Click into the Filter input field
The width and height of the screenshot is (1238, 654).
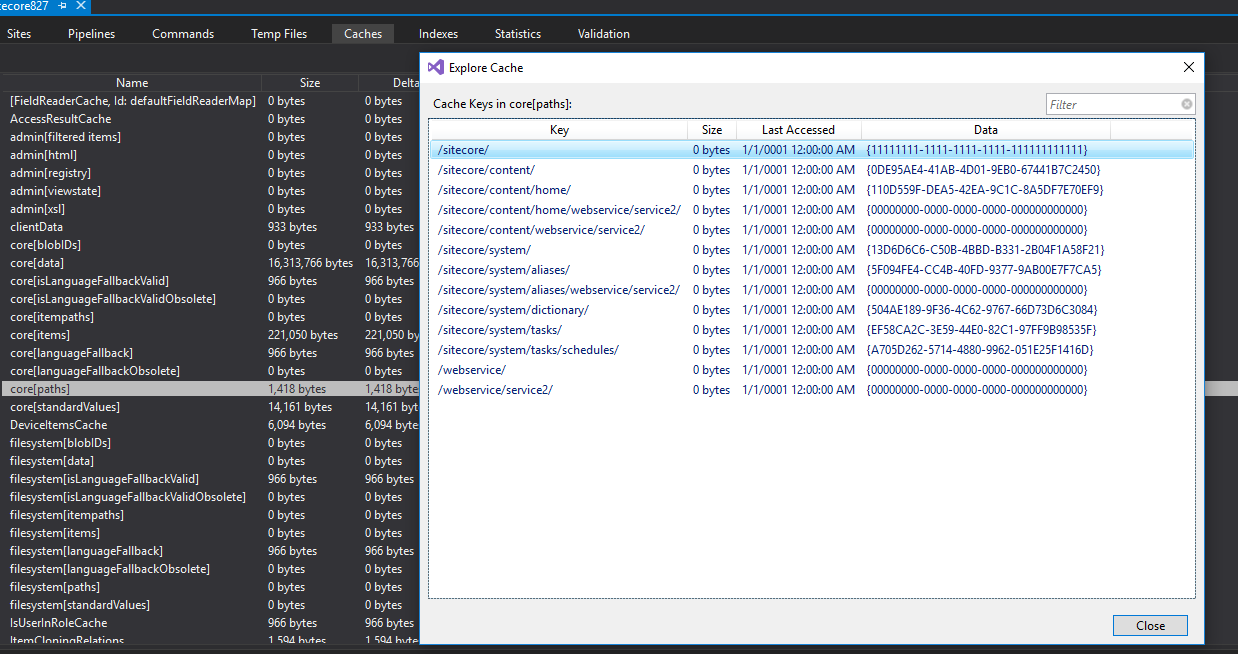point(1113,104)
